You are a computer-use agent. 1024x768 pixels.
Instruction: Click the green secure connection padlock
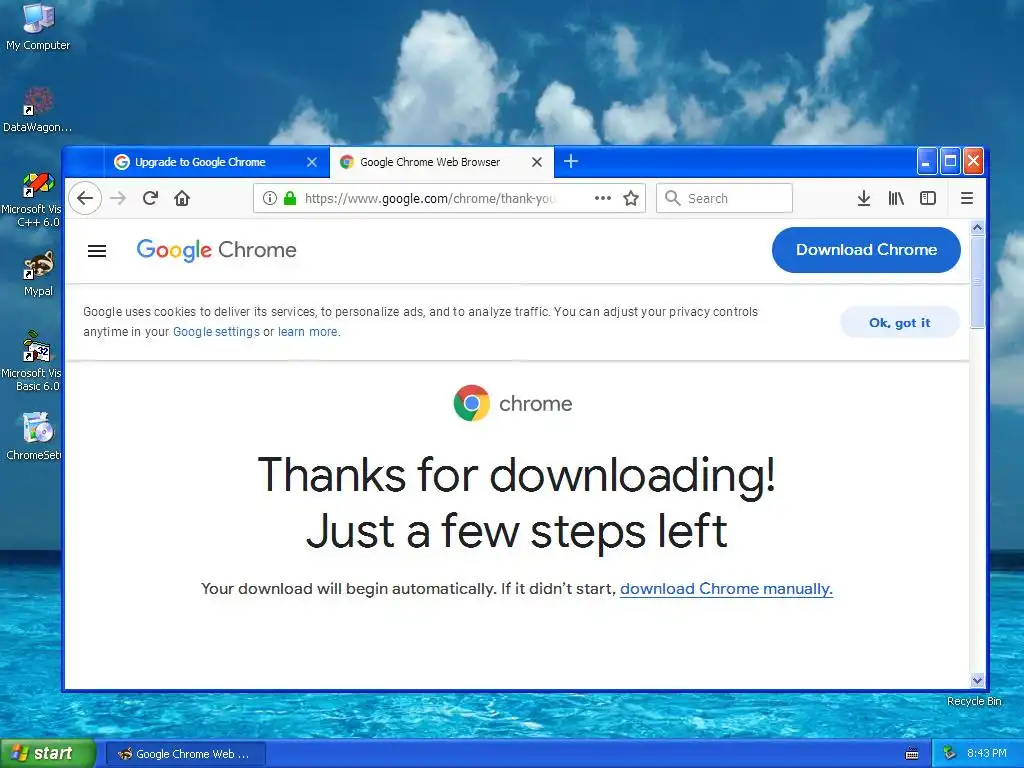(290, 198)
